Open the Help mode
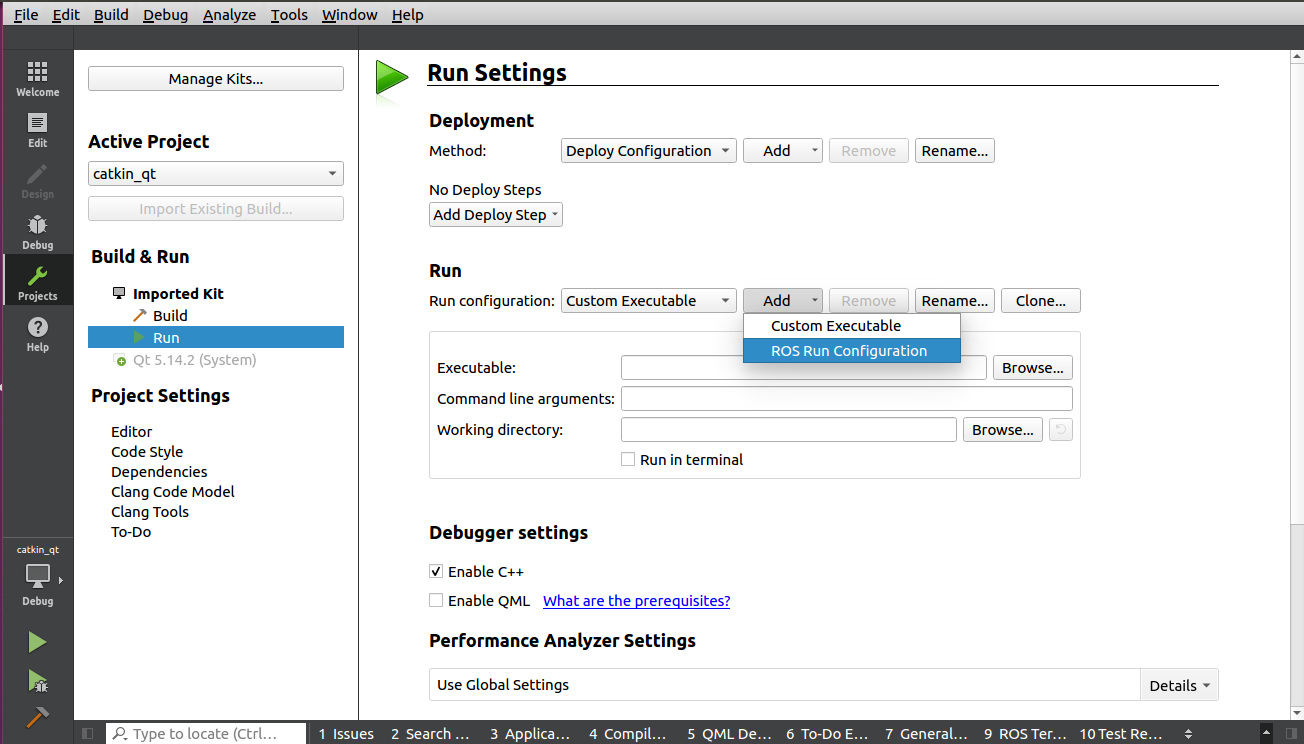This screenshot has width=1304, height=744. point(37,333)
